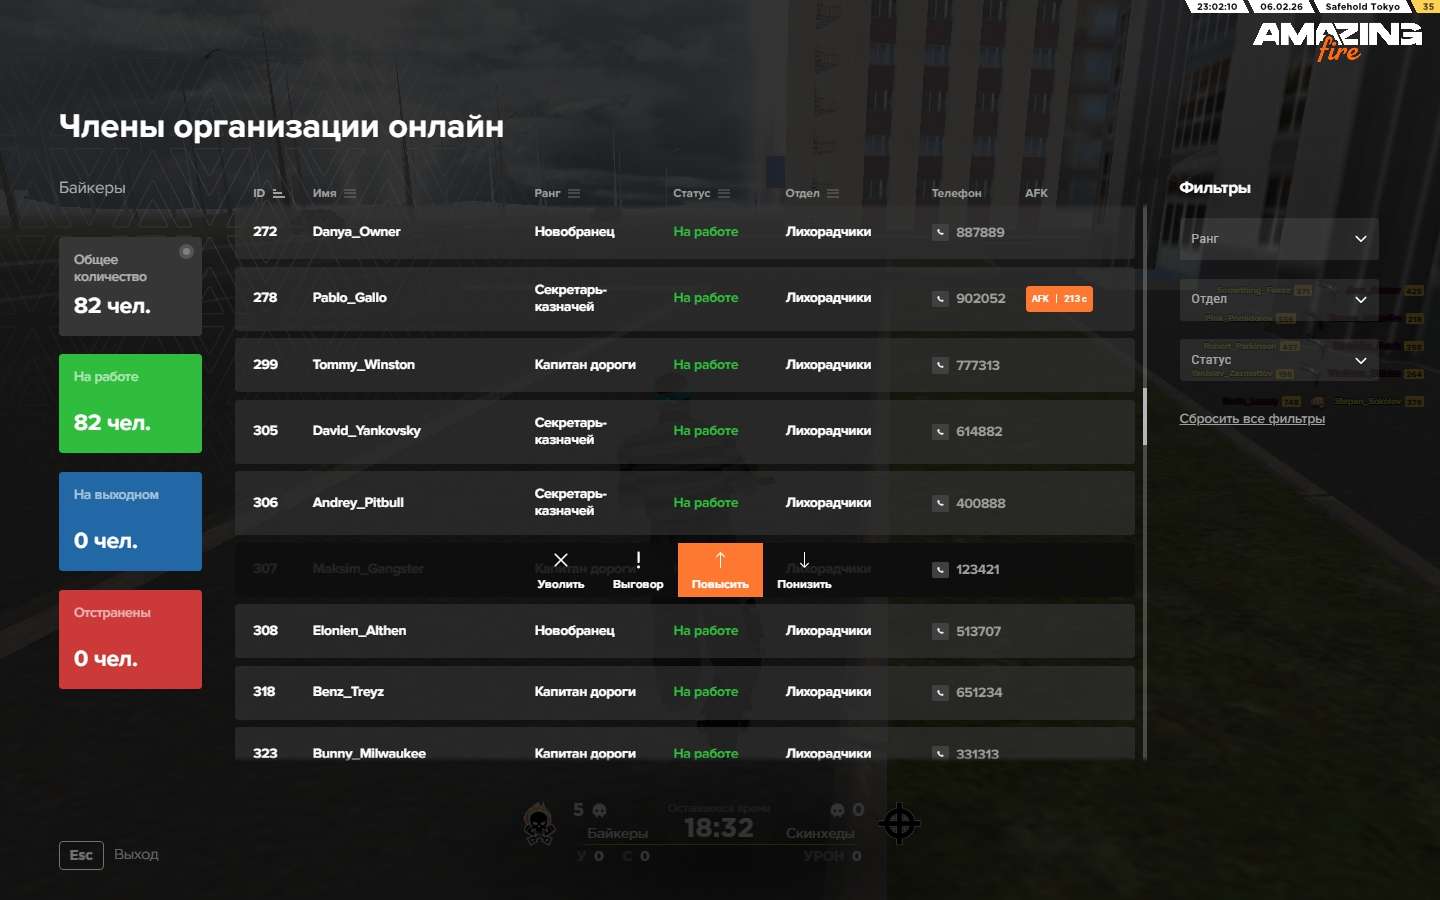Sort the list by ID column icon
The image size is (1440, 900).
(x=279, y=194)
